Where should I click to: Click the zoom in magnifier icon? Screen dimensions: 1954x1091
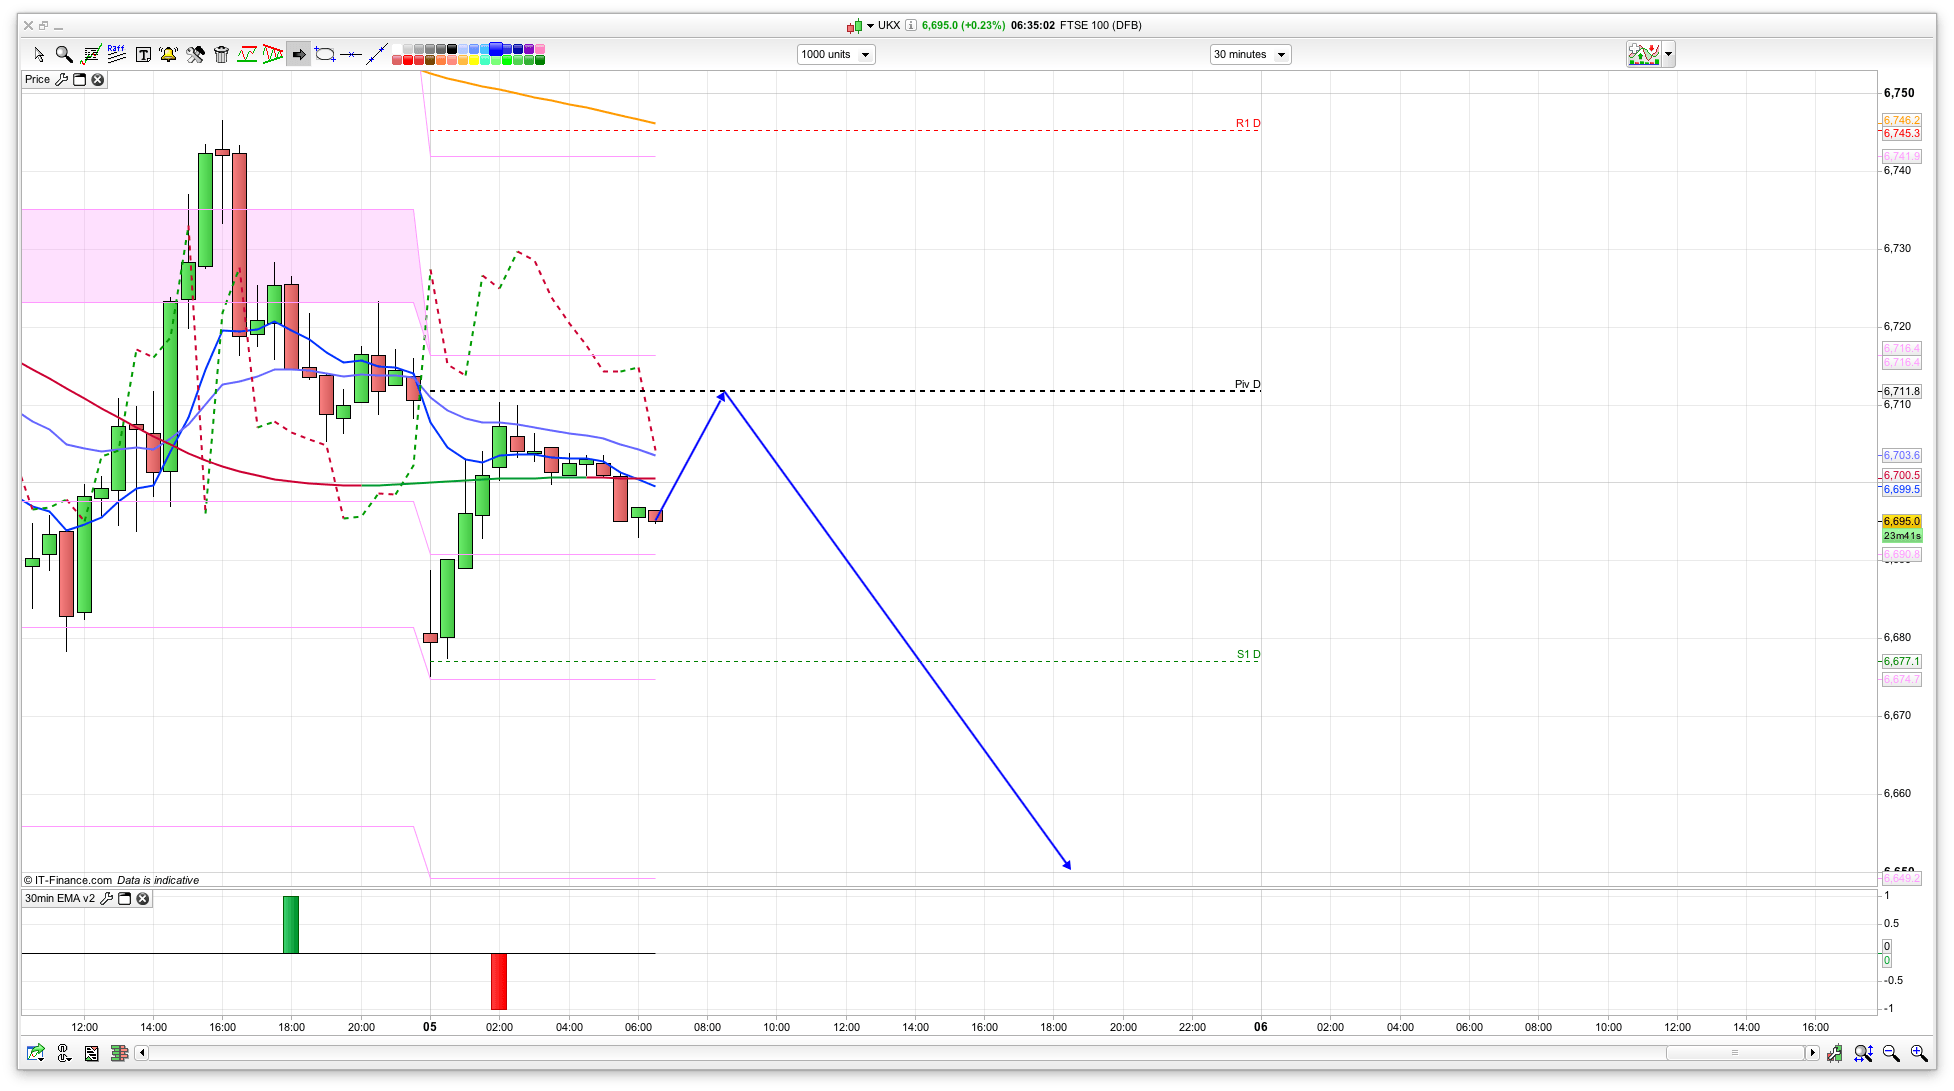click(x=1918, y=1053)
